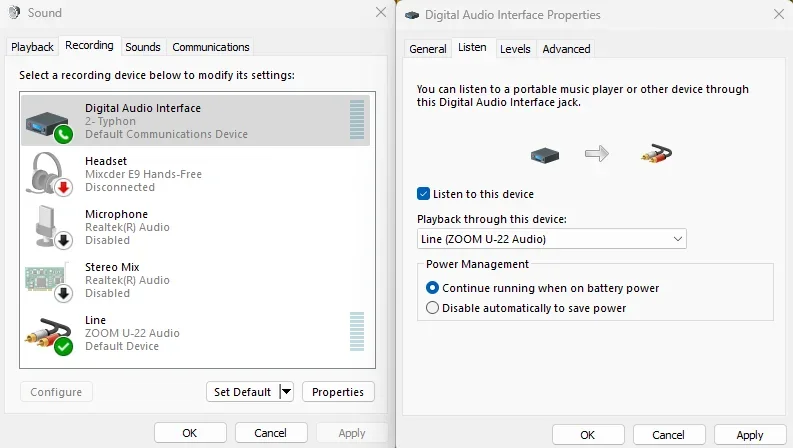Select Continue running when on battery power
Viewport: 793px width, 448px height.
point(433,288)
